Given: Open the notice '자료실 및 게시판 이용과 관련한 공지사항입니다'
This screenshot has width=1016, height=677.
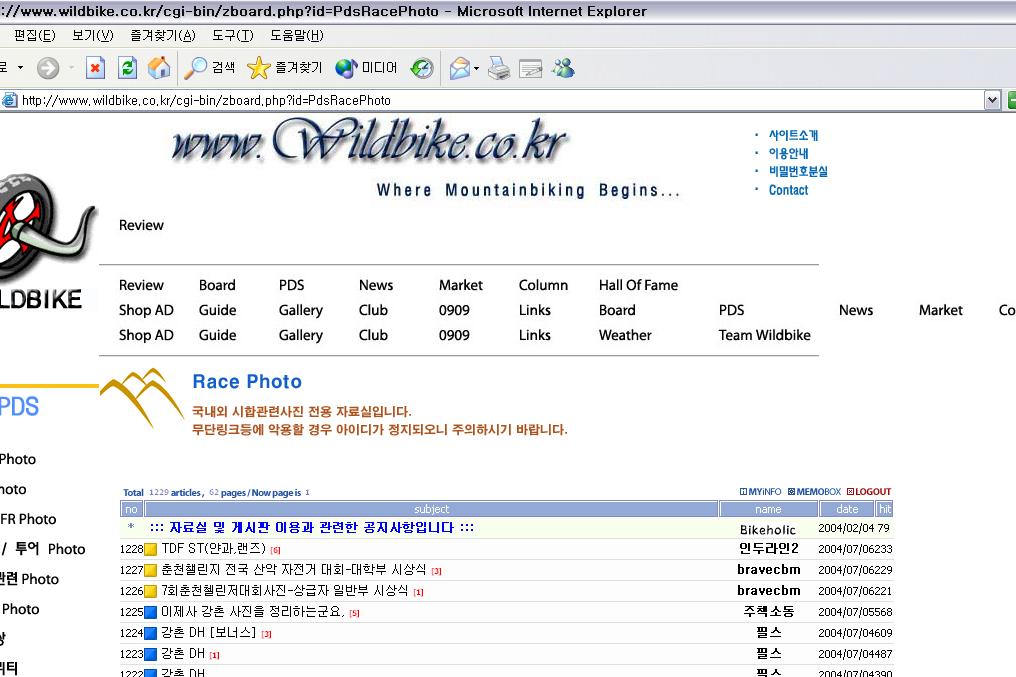Looking at the screenshot, I should [312, 527].
